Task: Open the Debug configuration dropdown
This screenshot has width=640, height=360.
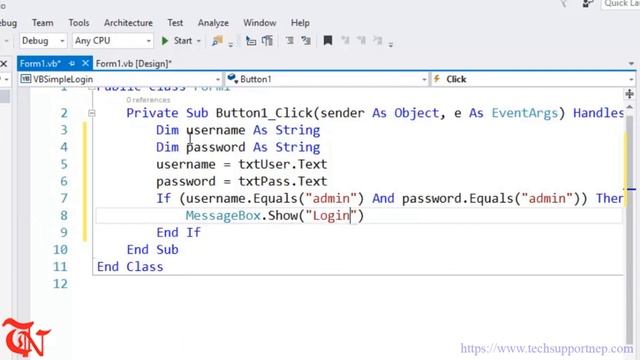Action: [43, 41]
